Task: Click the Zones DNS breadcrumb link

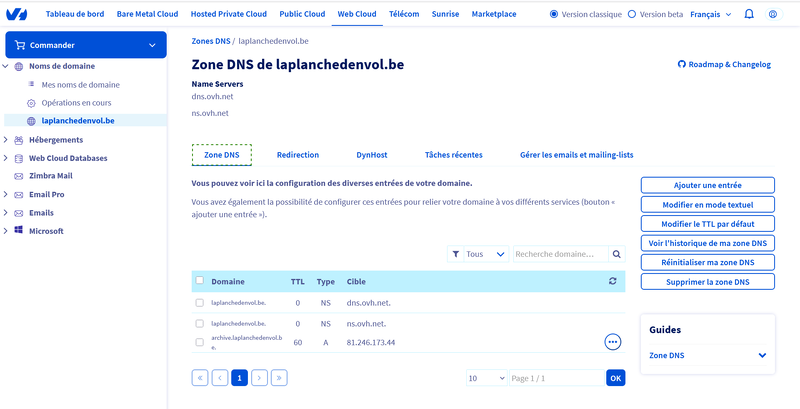Action: [x=211, y=41]
